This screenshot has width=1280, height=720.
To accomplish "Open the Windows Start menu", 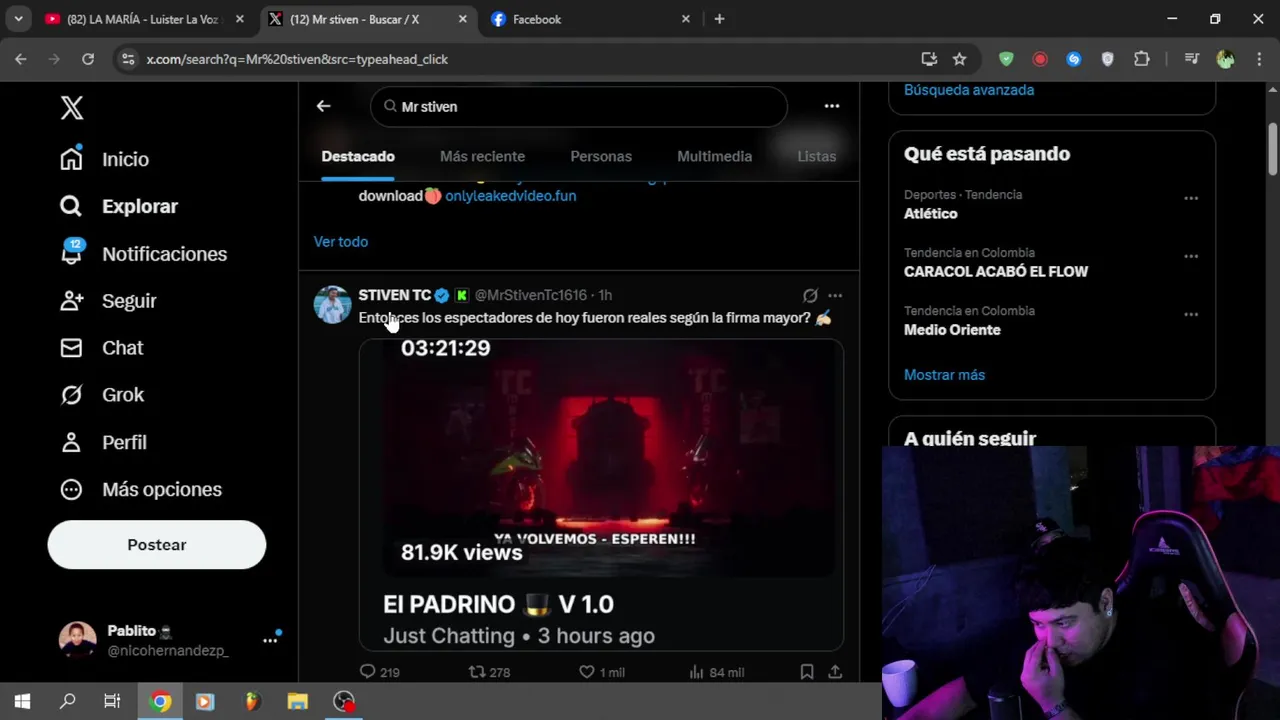I will click(22, 701).
